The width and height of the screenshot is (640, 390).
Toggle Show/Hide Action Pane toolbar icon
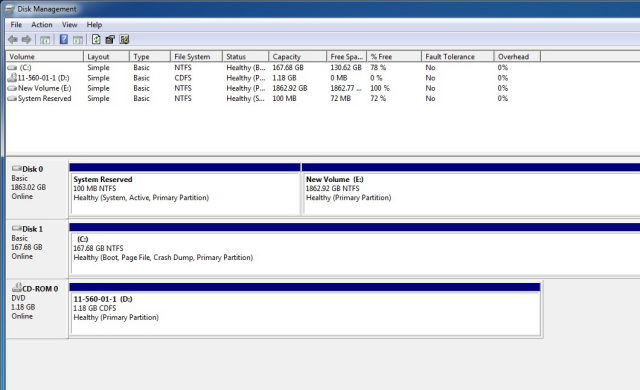coord(78,40)
